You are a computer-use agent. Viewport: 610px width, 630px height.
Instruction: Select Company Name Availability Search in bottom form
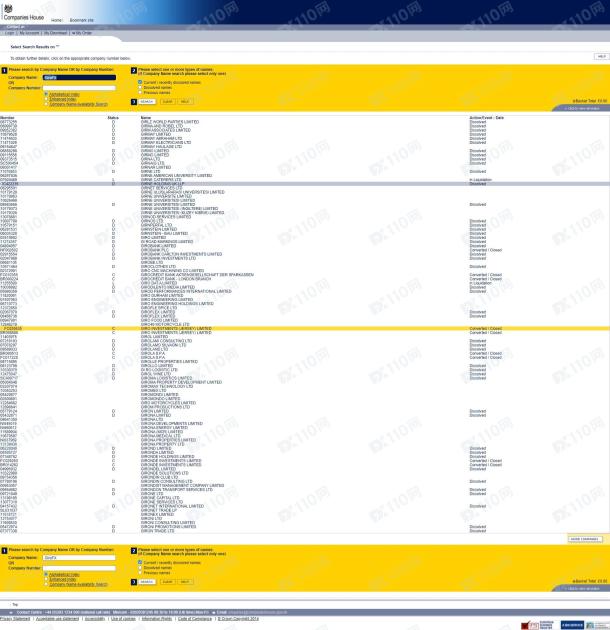[x=46, y=584]
